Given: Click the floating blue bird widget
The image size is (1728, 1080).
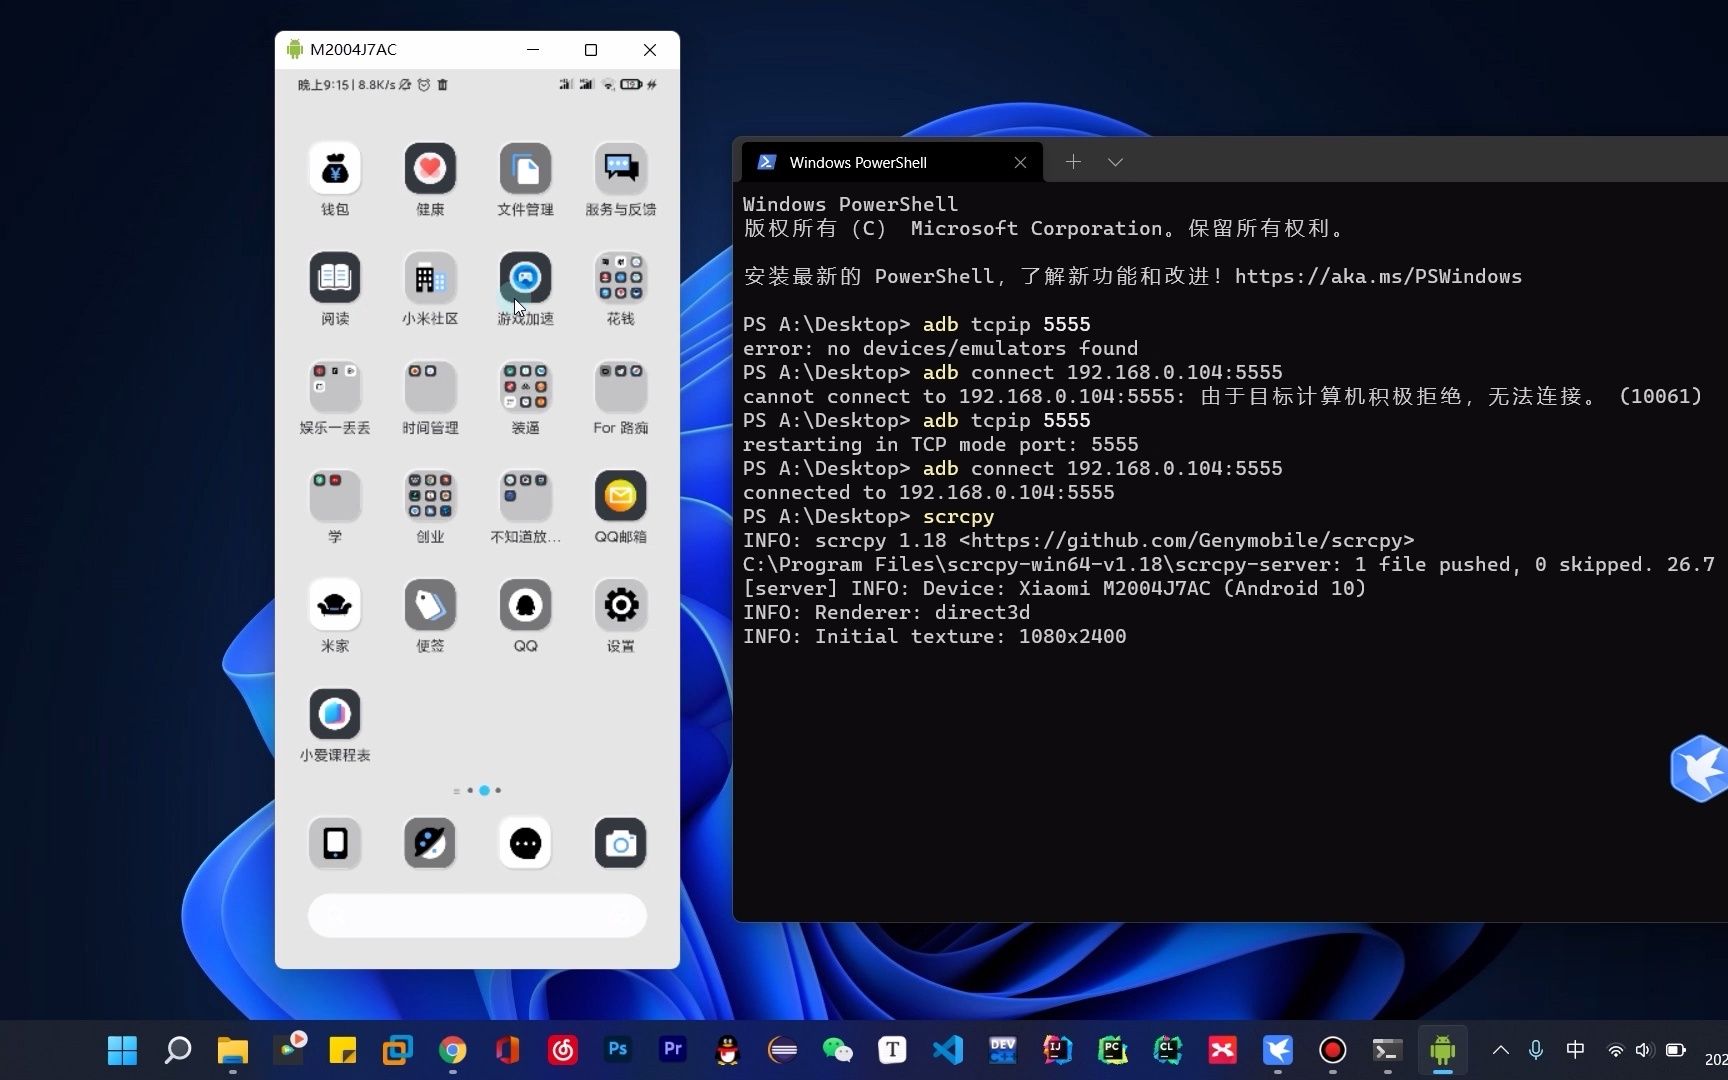Looking at the screenshot, I should (x=1699, y=769).
